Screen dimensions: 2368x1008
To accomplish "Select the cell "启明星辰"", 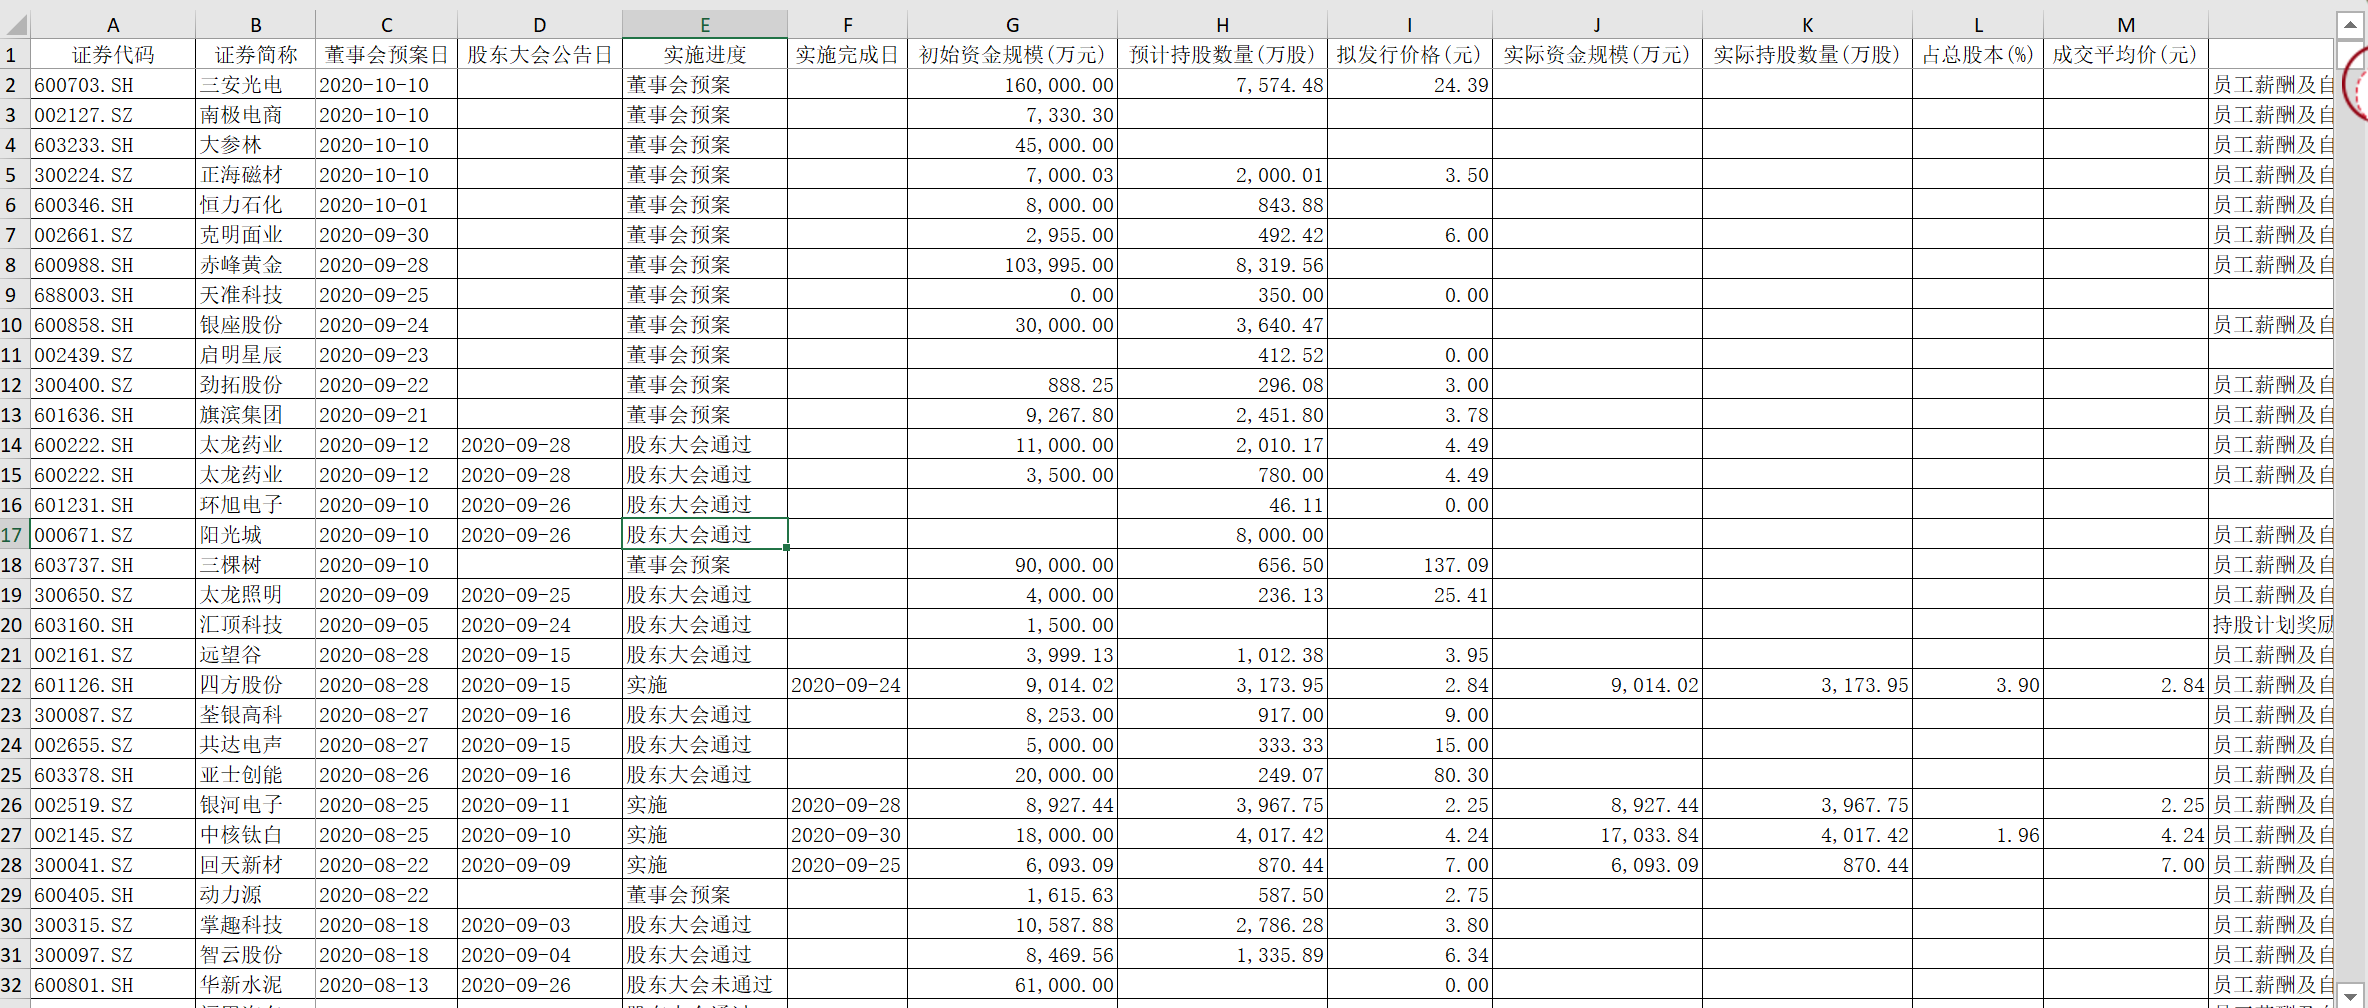I will click(256, 354).
